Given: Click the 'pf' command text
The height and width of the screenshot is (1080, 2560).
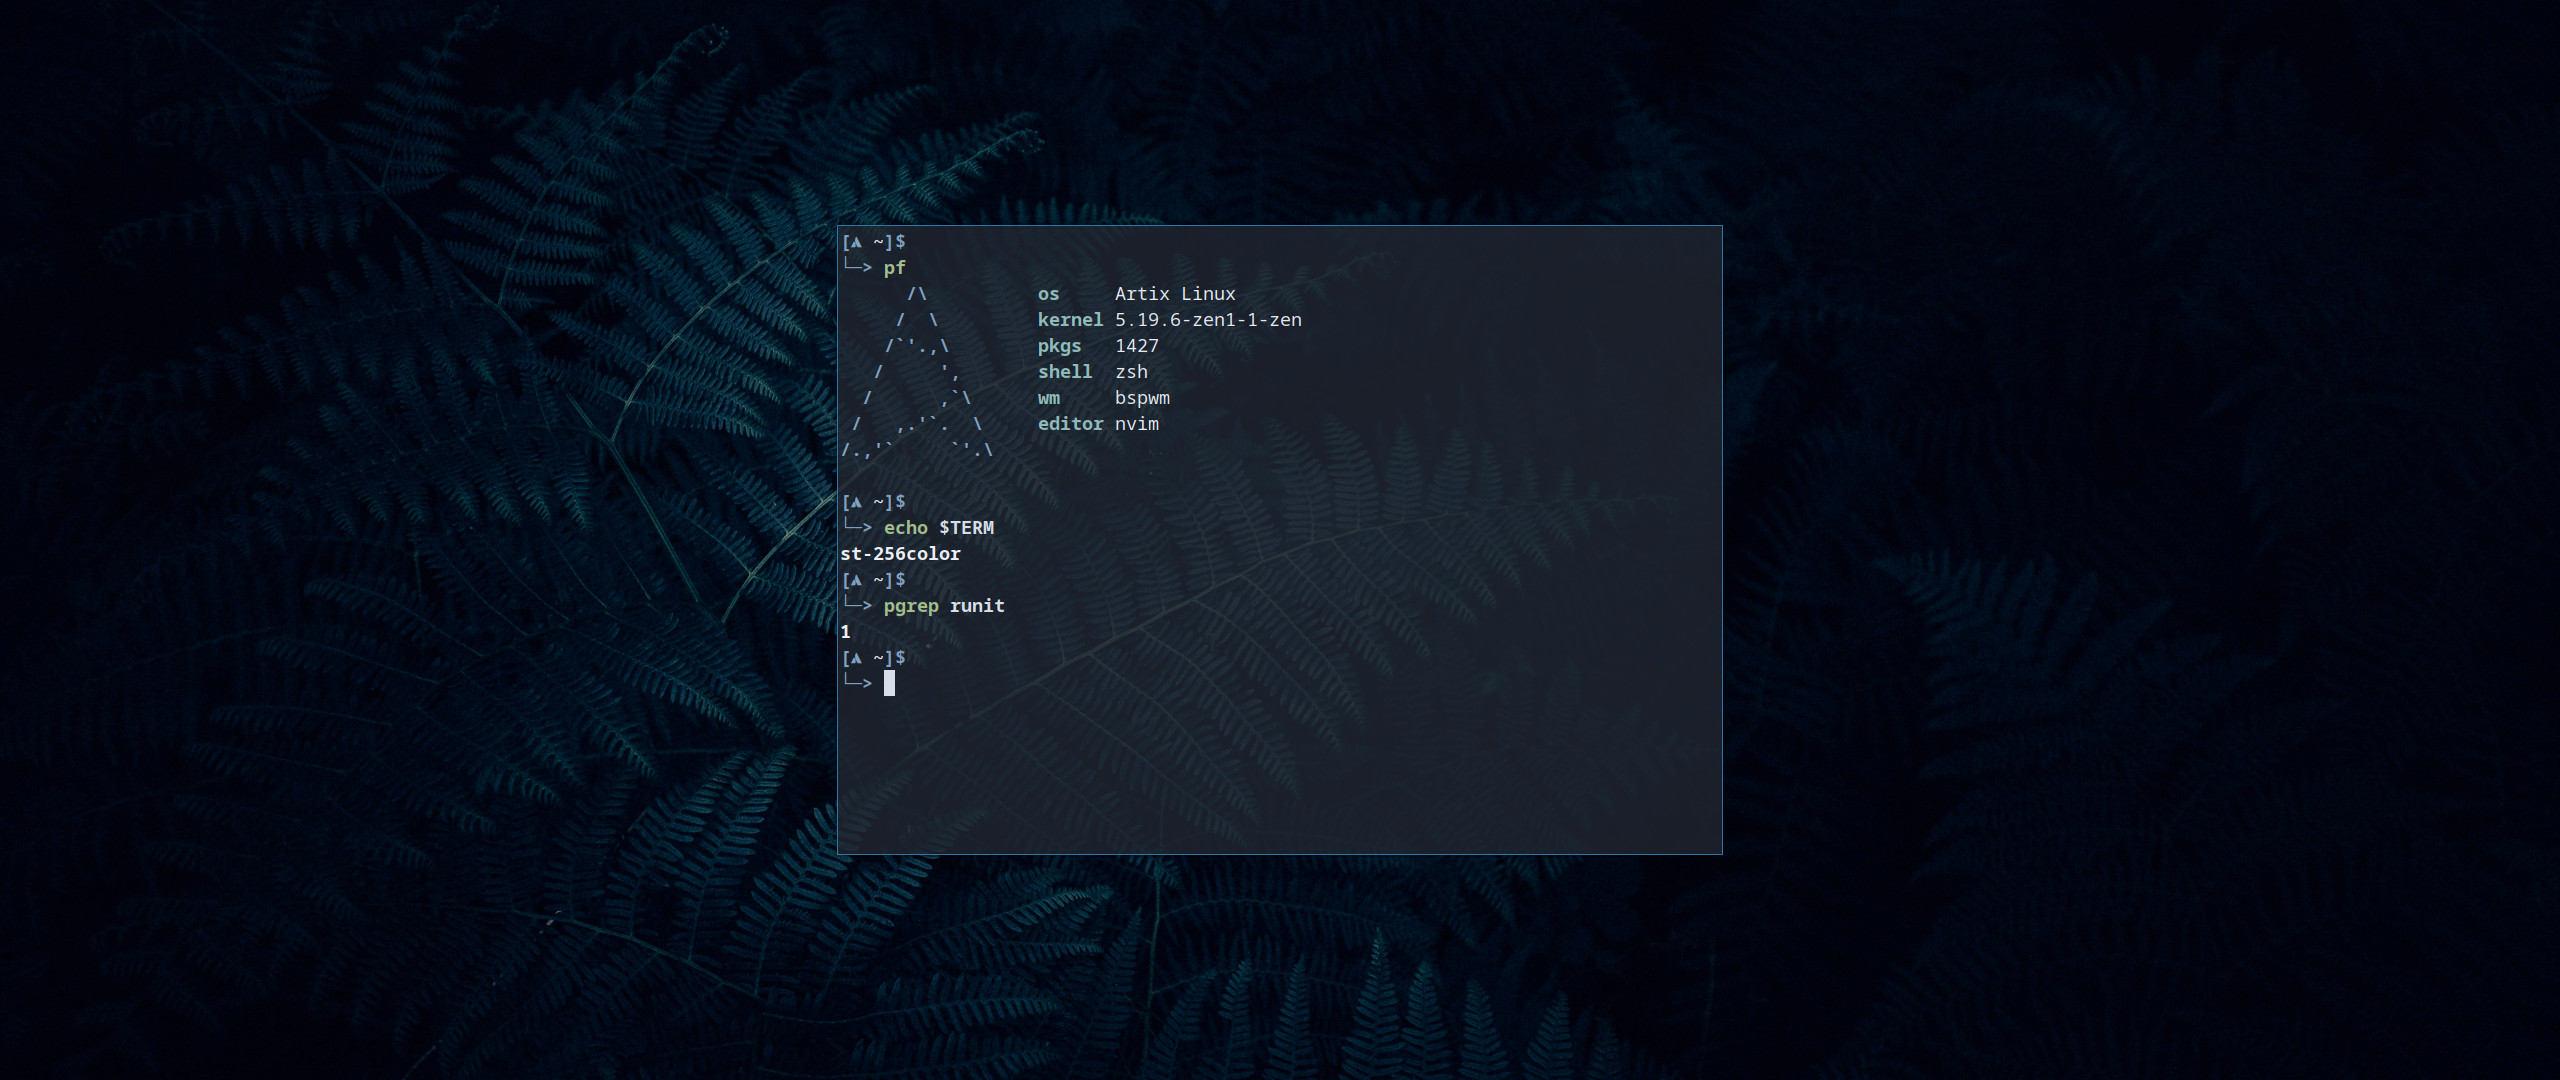Looking at the screenshot, I should (894, 268).
